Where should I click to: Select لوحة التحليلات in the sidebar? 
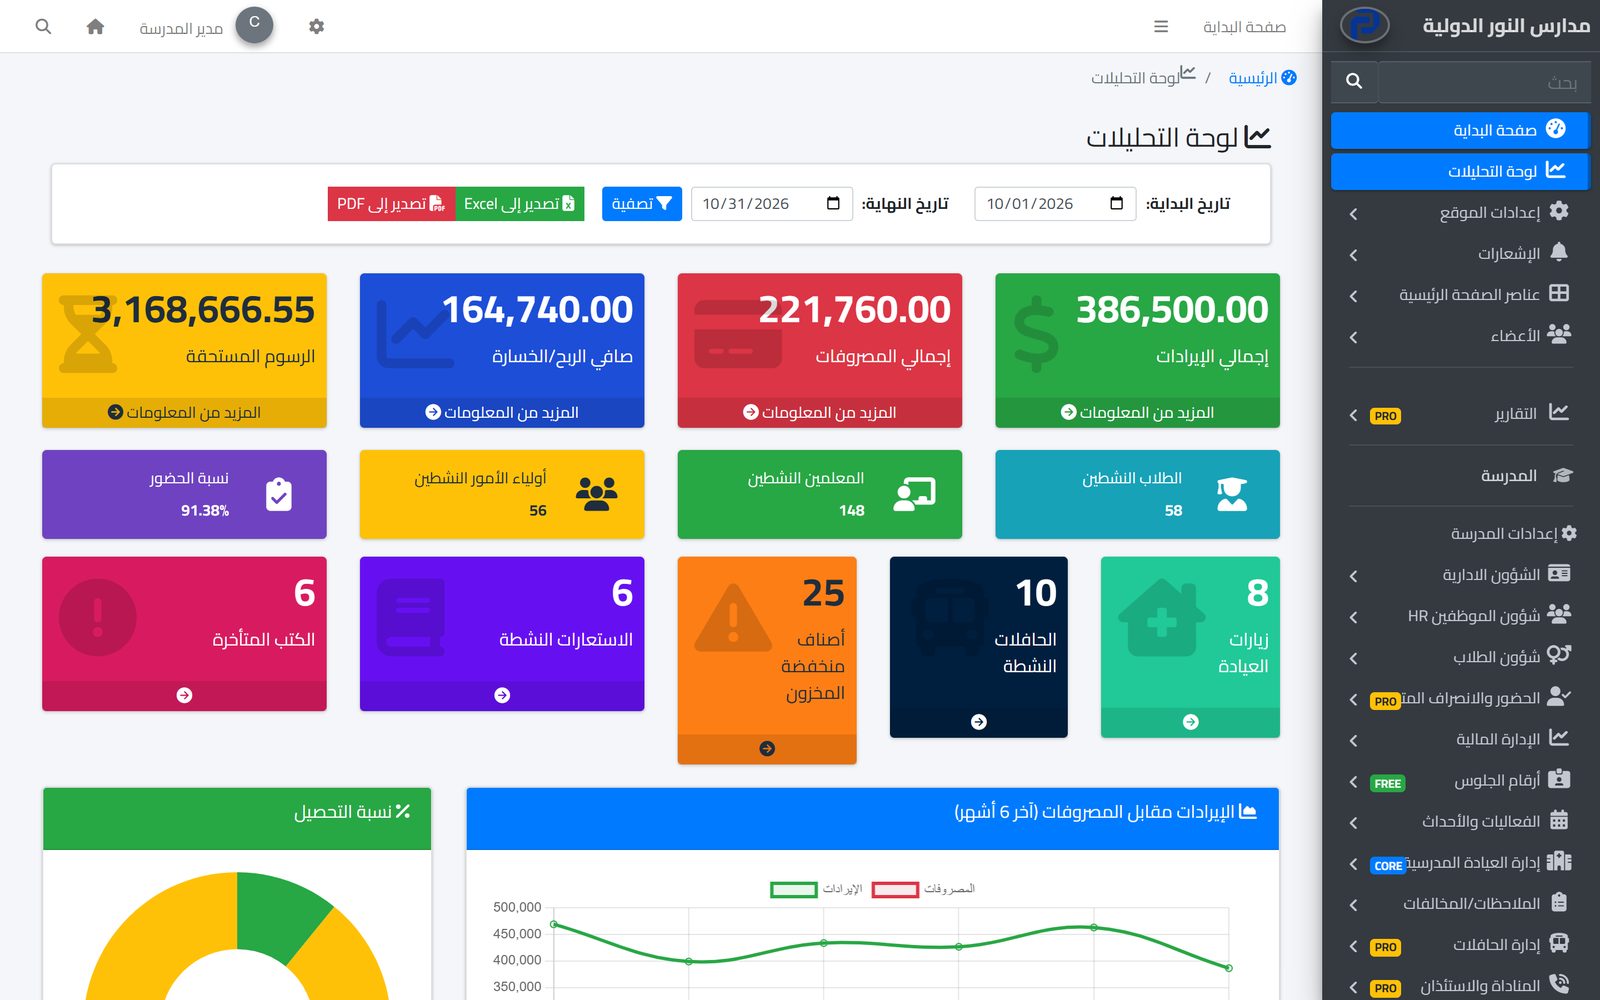pyautogui.click(x=1460, y=171)
